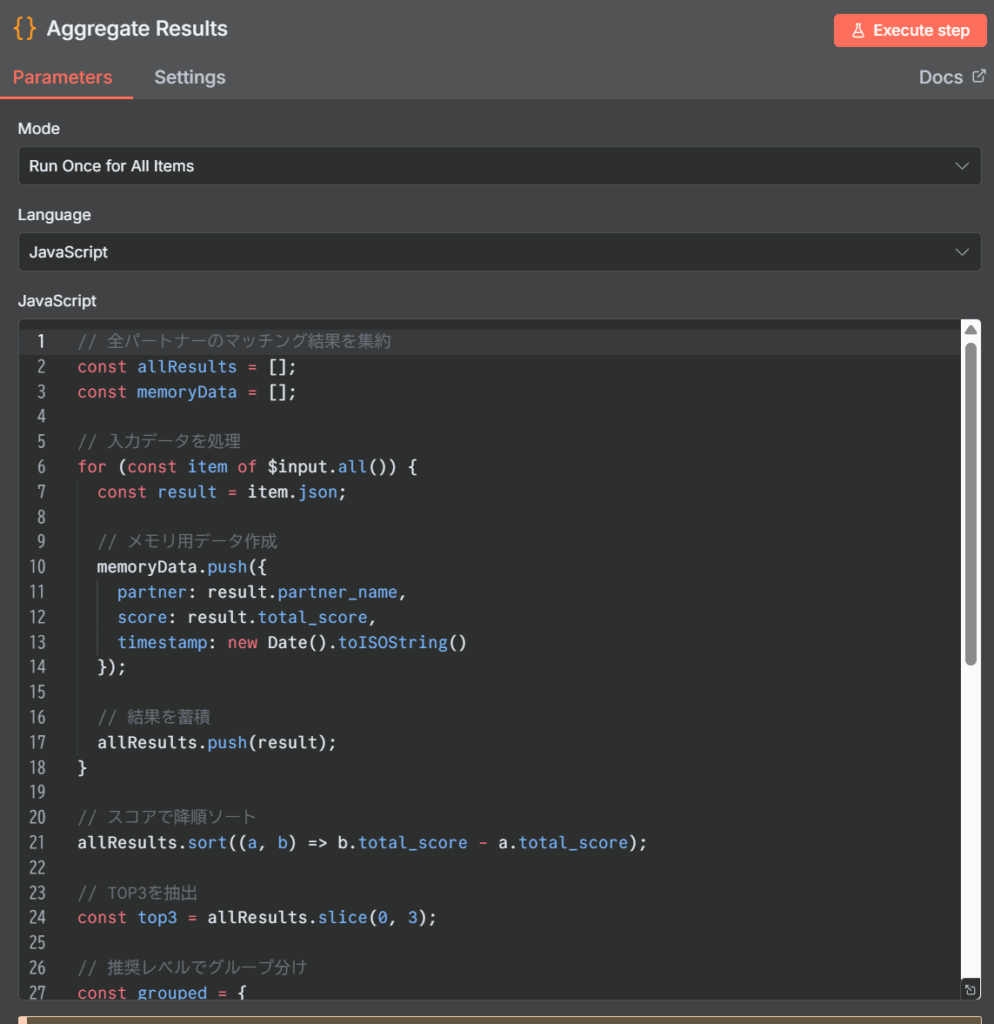The image size is (994, 1024).
Task: Click the 'const top3' slice line
Action: click(257, 917)
